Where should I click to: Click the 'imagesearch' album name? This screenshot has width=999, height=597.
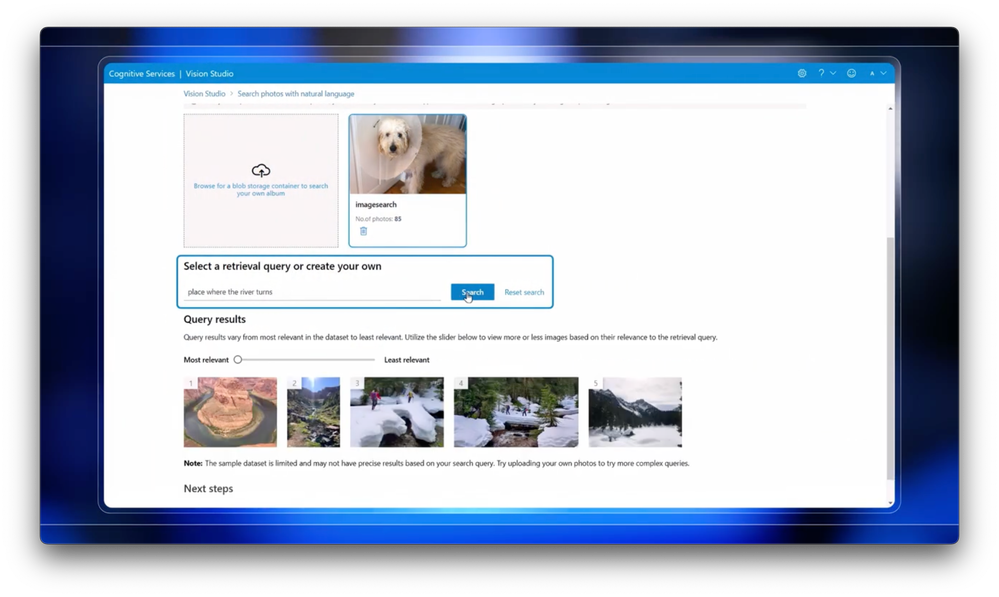[376, 205]
